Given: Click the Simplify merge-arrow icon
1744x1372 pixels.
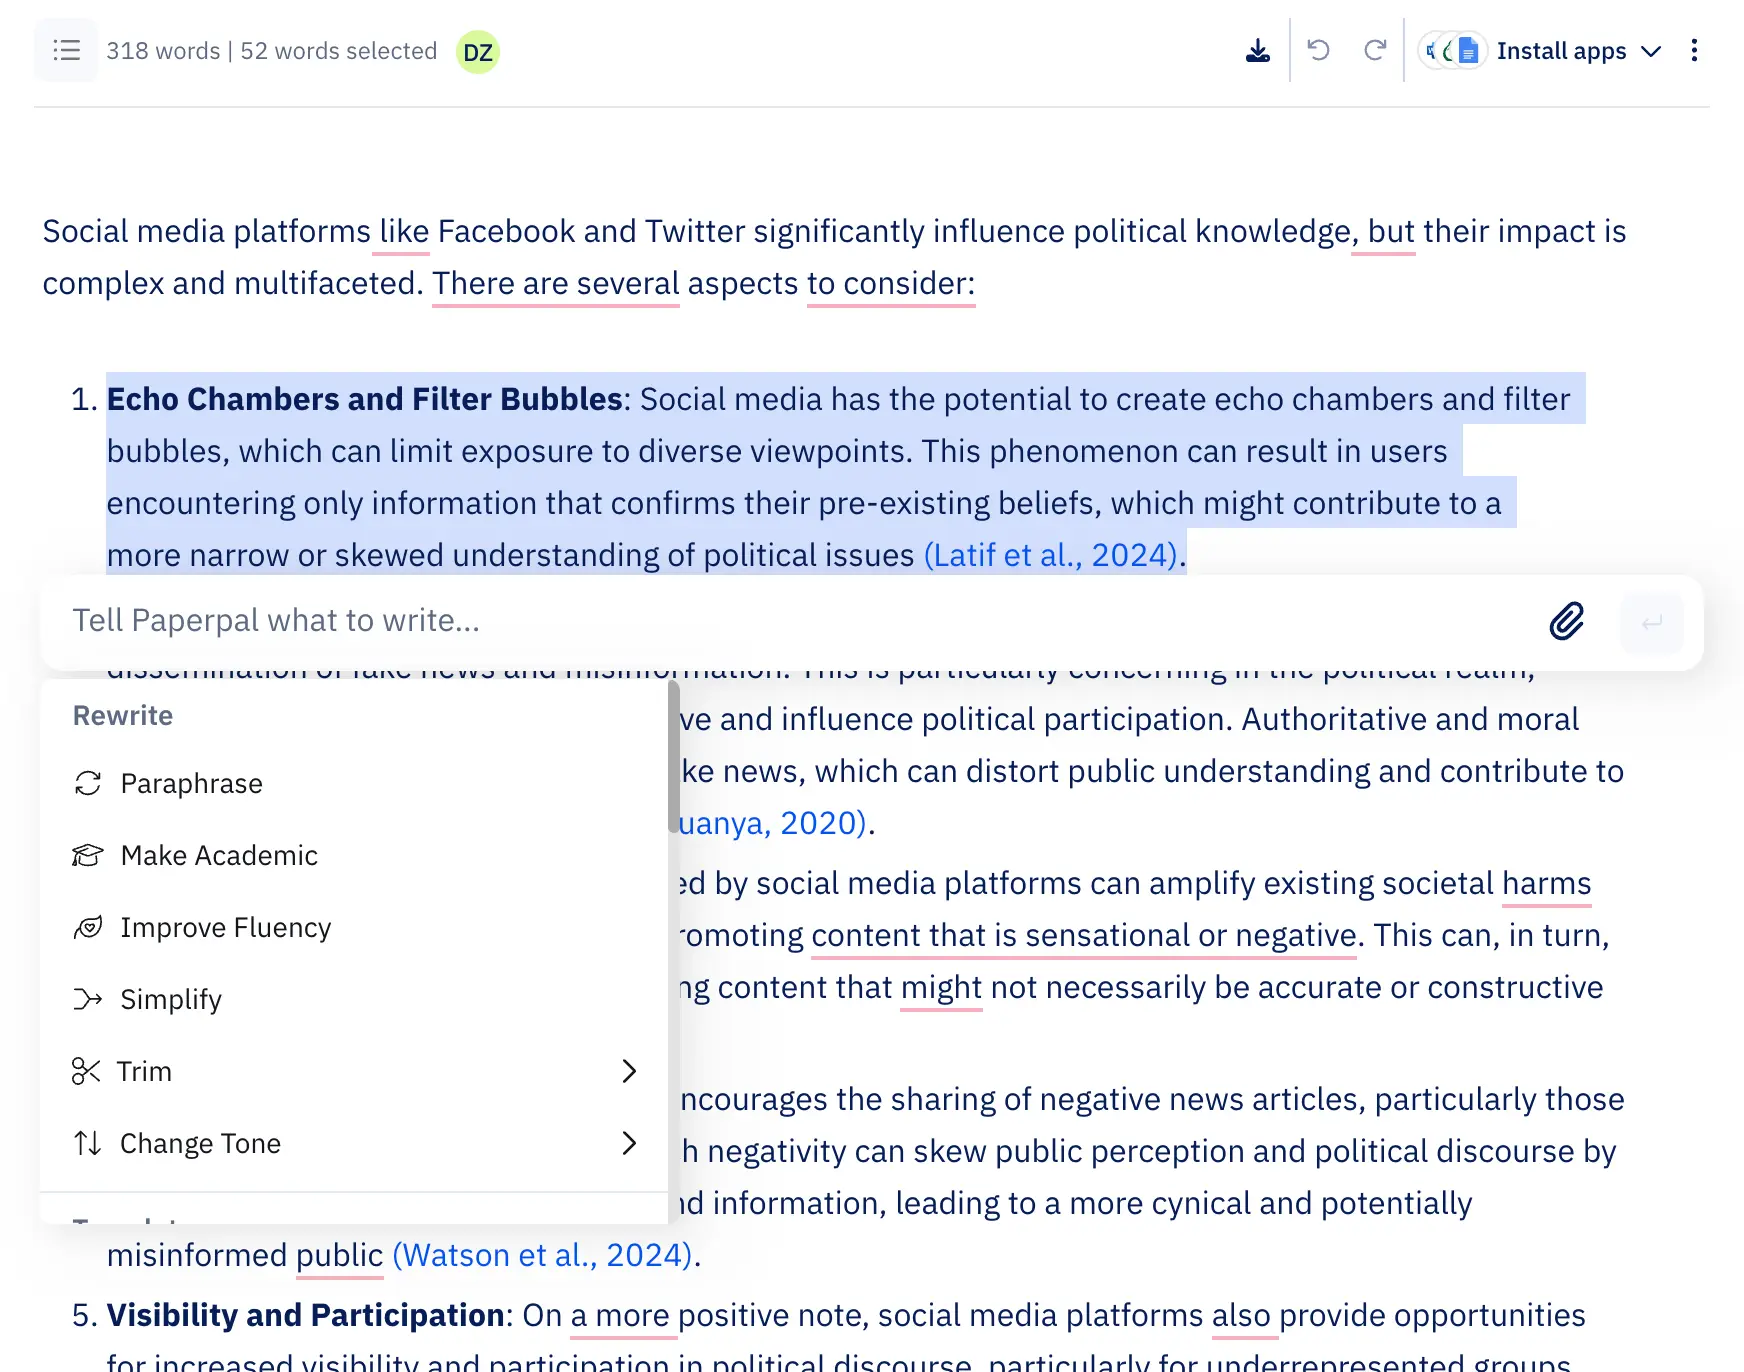Looking at the screenshot, I should click(x=88, y=999).
